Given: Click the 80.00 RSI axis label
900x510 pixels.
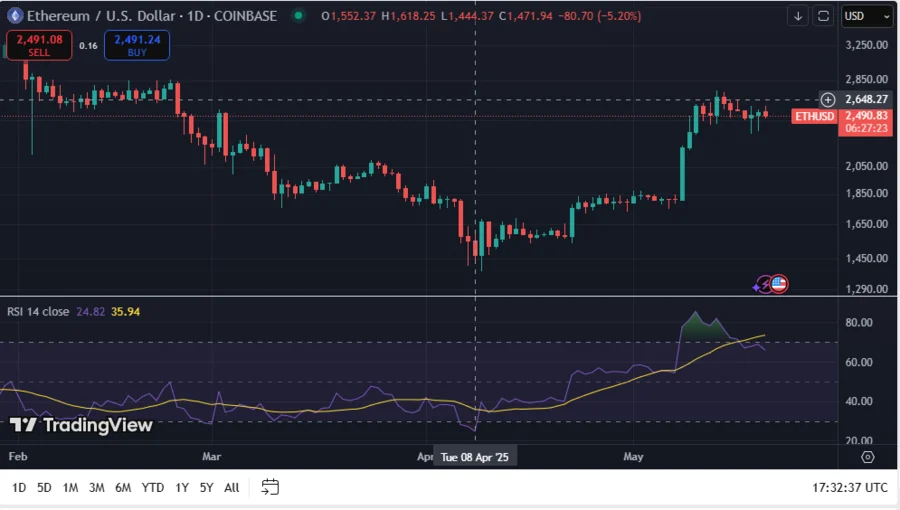Looking at the screenshot, I should [x=859, y=322].
